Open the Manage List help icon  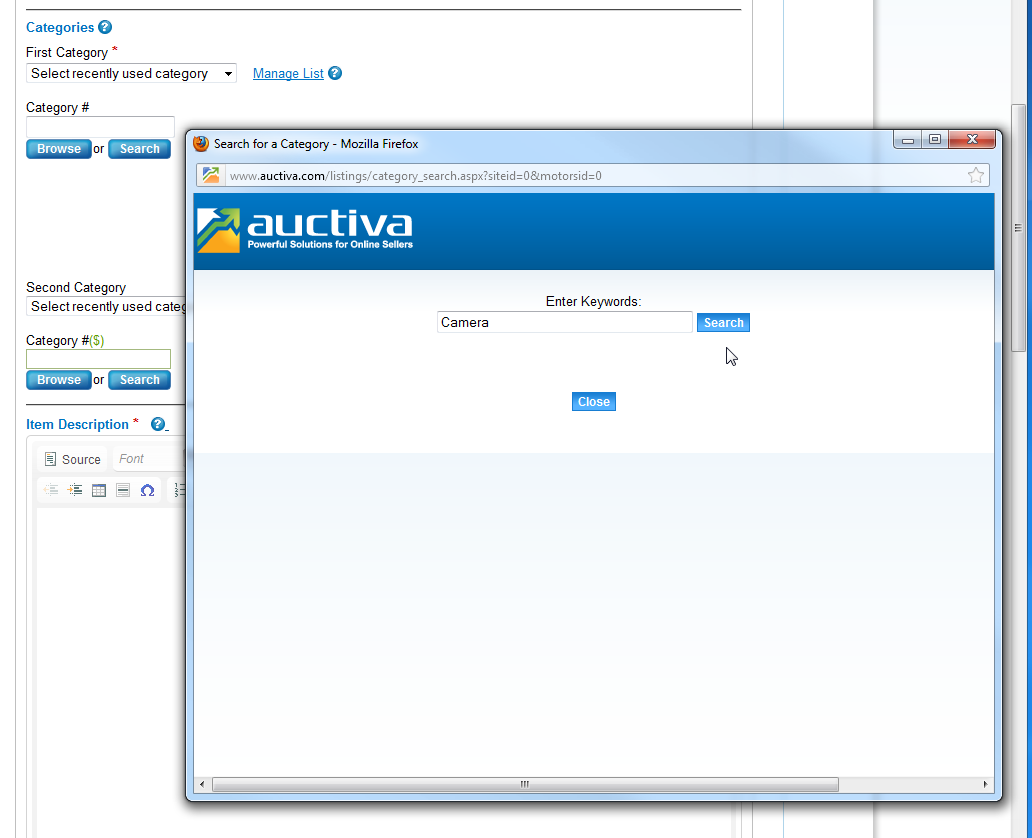335,73
